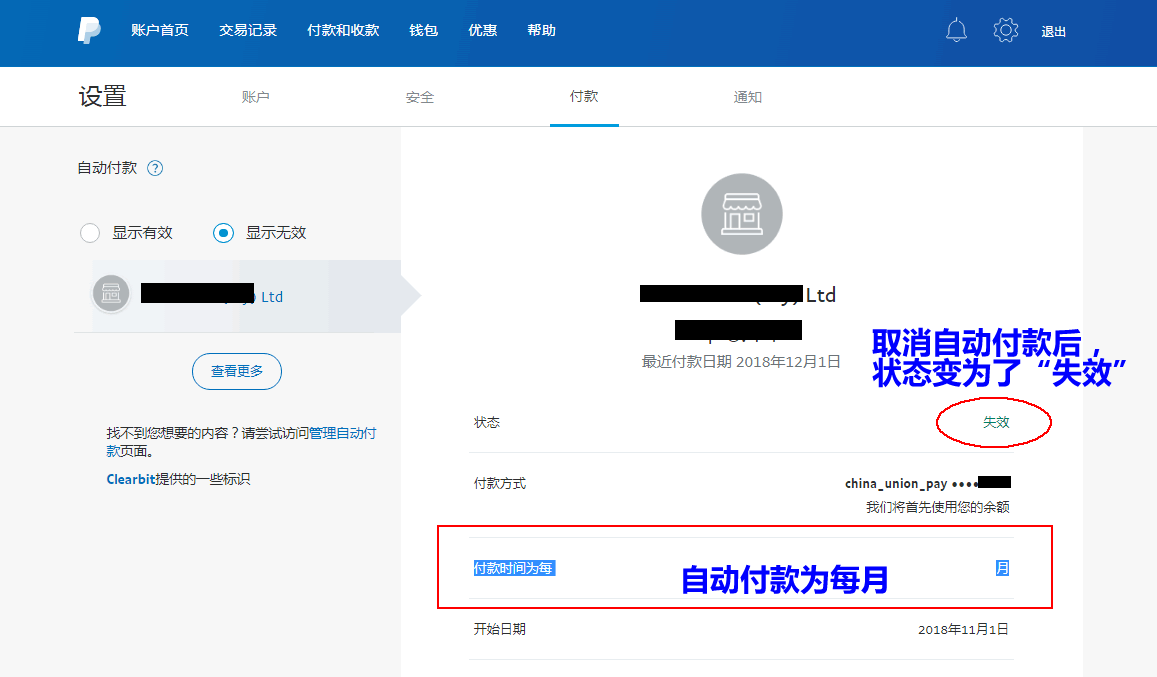1157x677 pixels.
Task: Select the 显示有效 radio button
Action: click(90, 232)
